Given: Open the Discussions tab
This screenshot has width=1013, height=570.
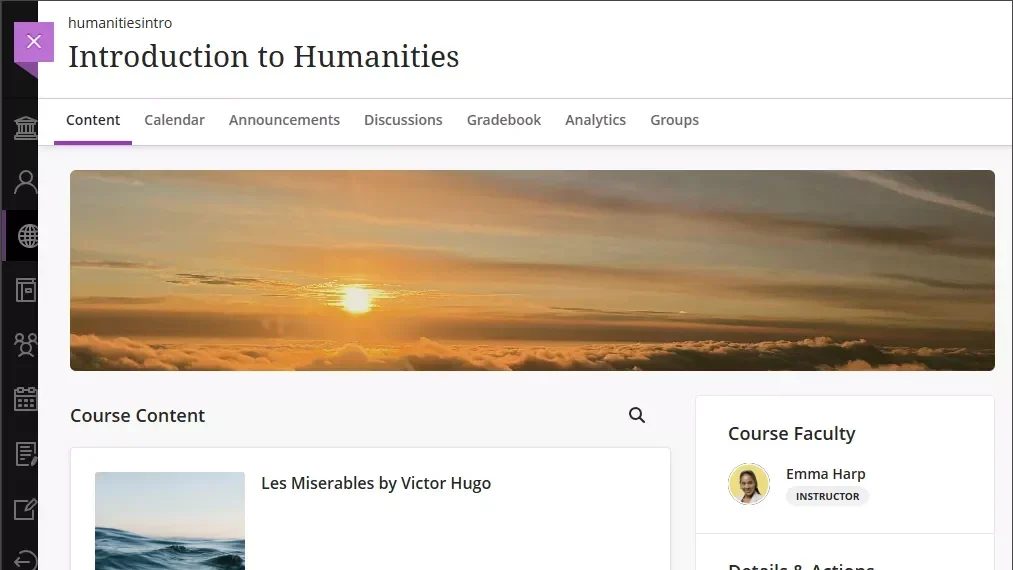Looking at the screenshot, I should 403,120.
